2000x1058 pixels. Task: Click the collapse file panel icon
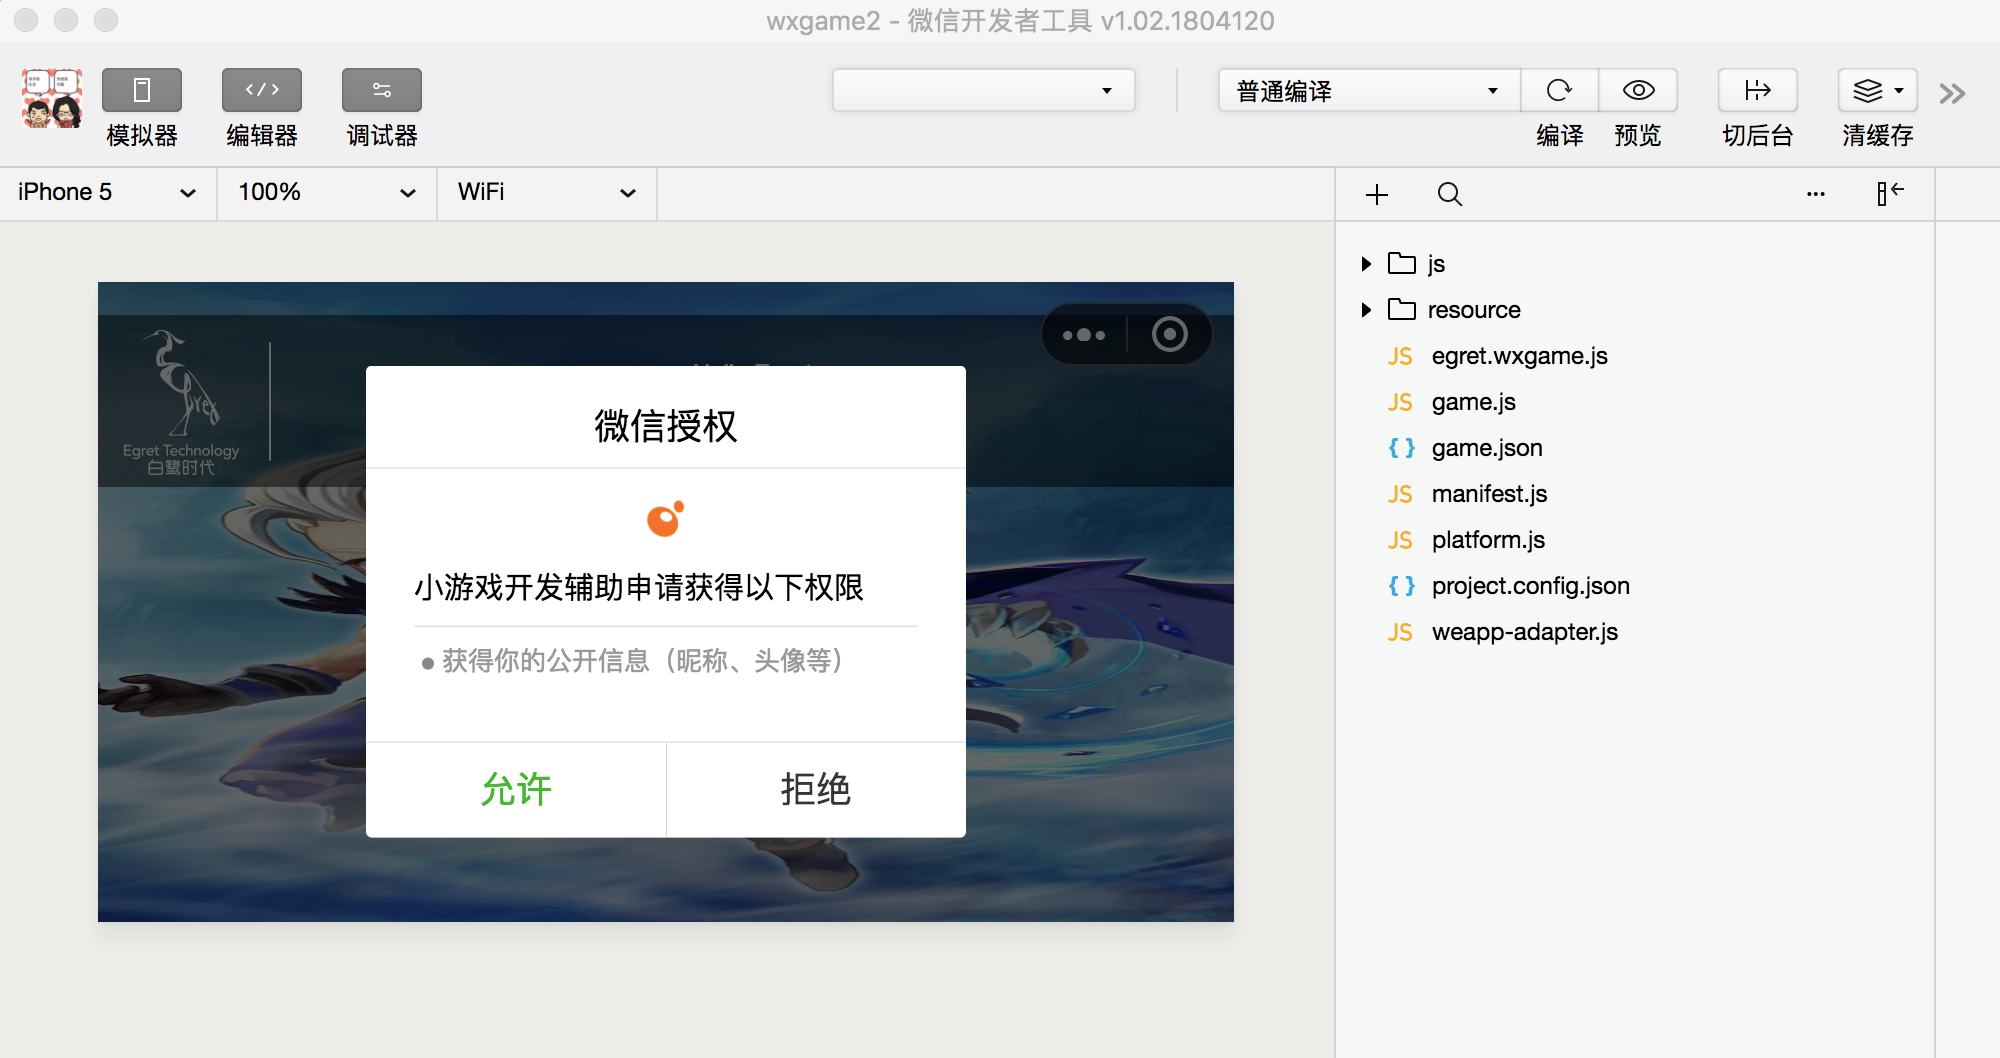(x=1889, y=193)
